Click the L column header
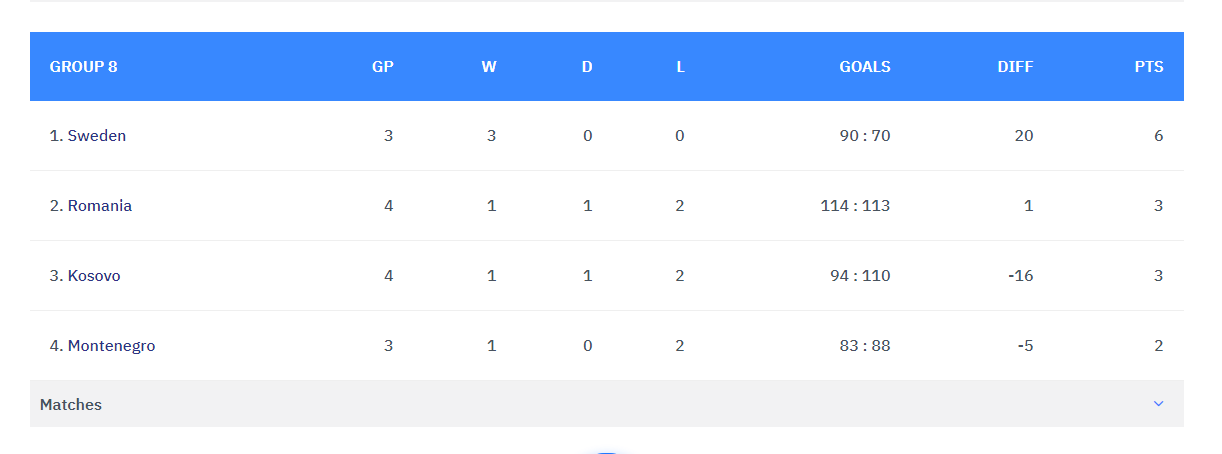Screen dimensions: 1222x454 click(680, 67)
